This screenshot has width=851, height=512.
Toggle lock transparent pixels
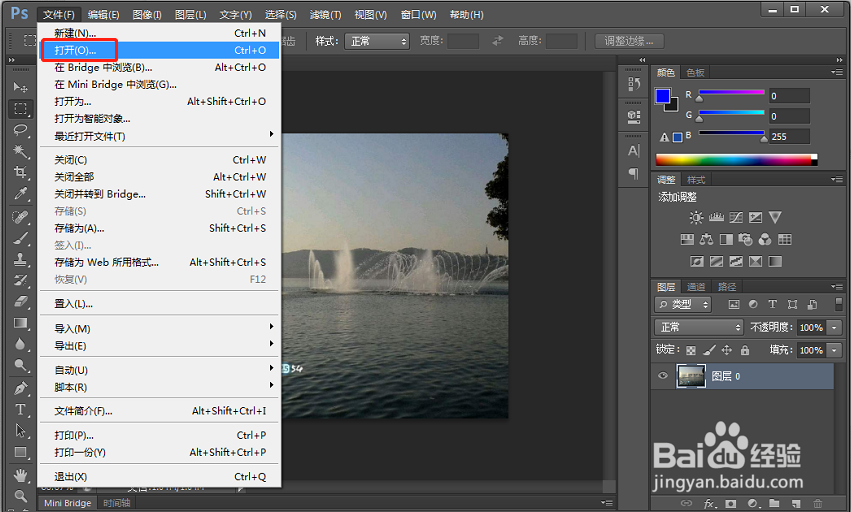[x=691, y=351]
